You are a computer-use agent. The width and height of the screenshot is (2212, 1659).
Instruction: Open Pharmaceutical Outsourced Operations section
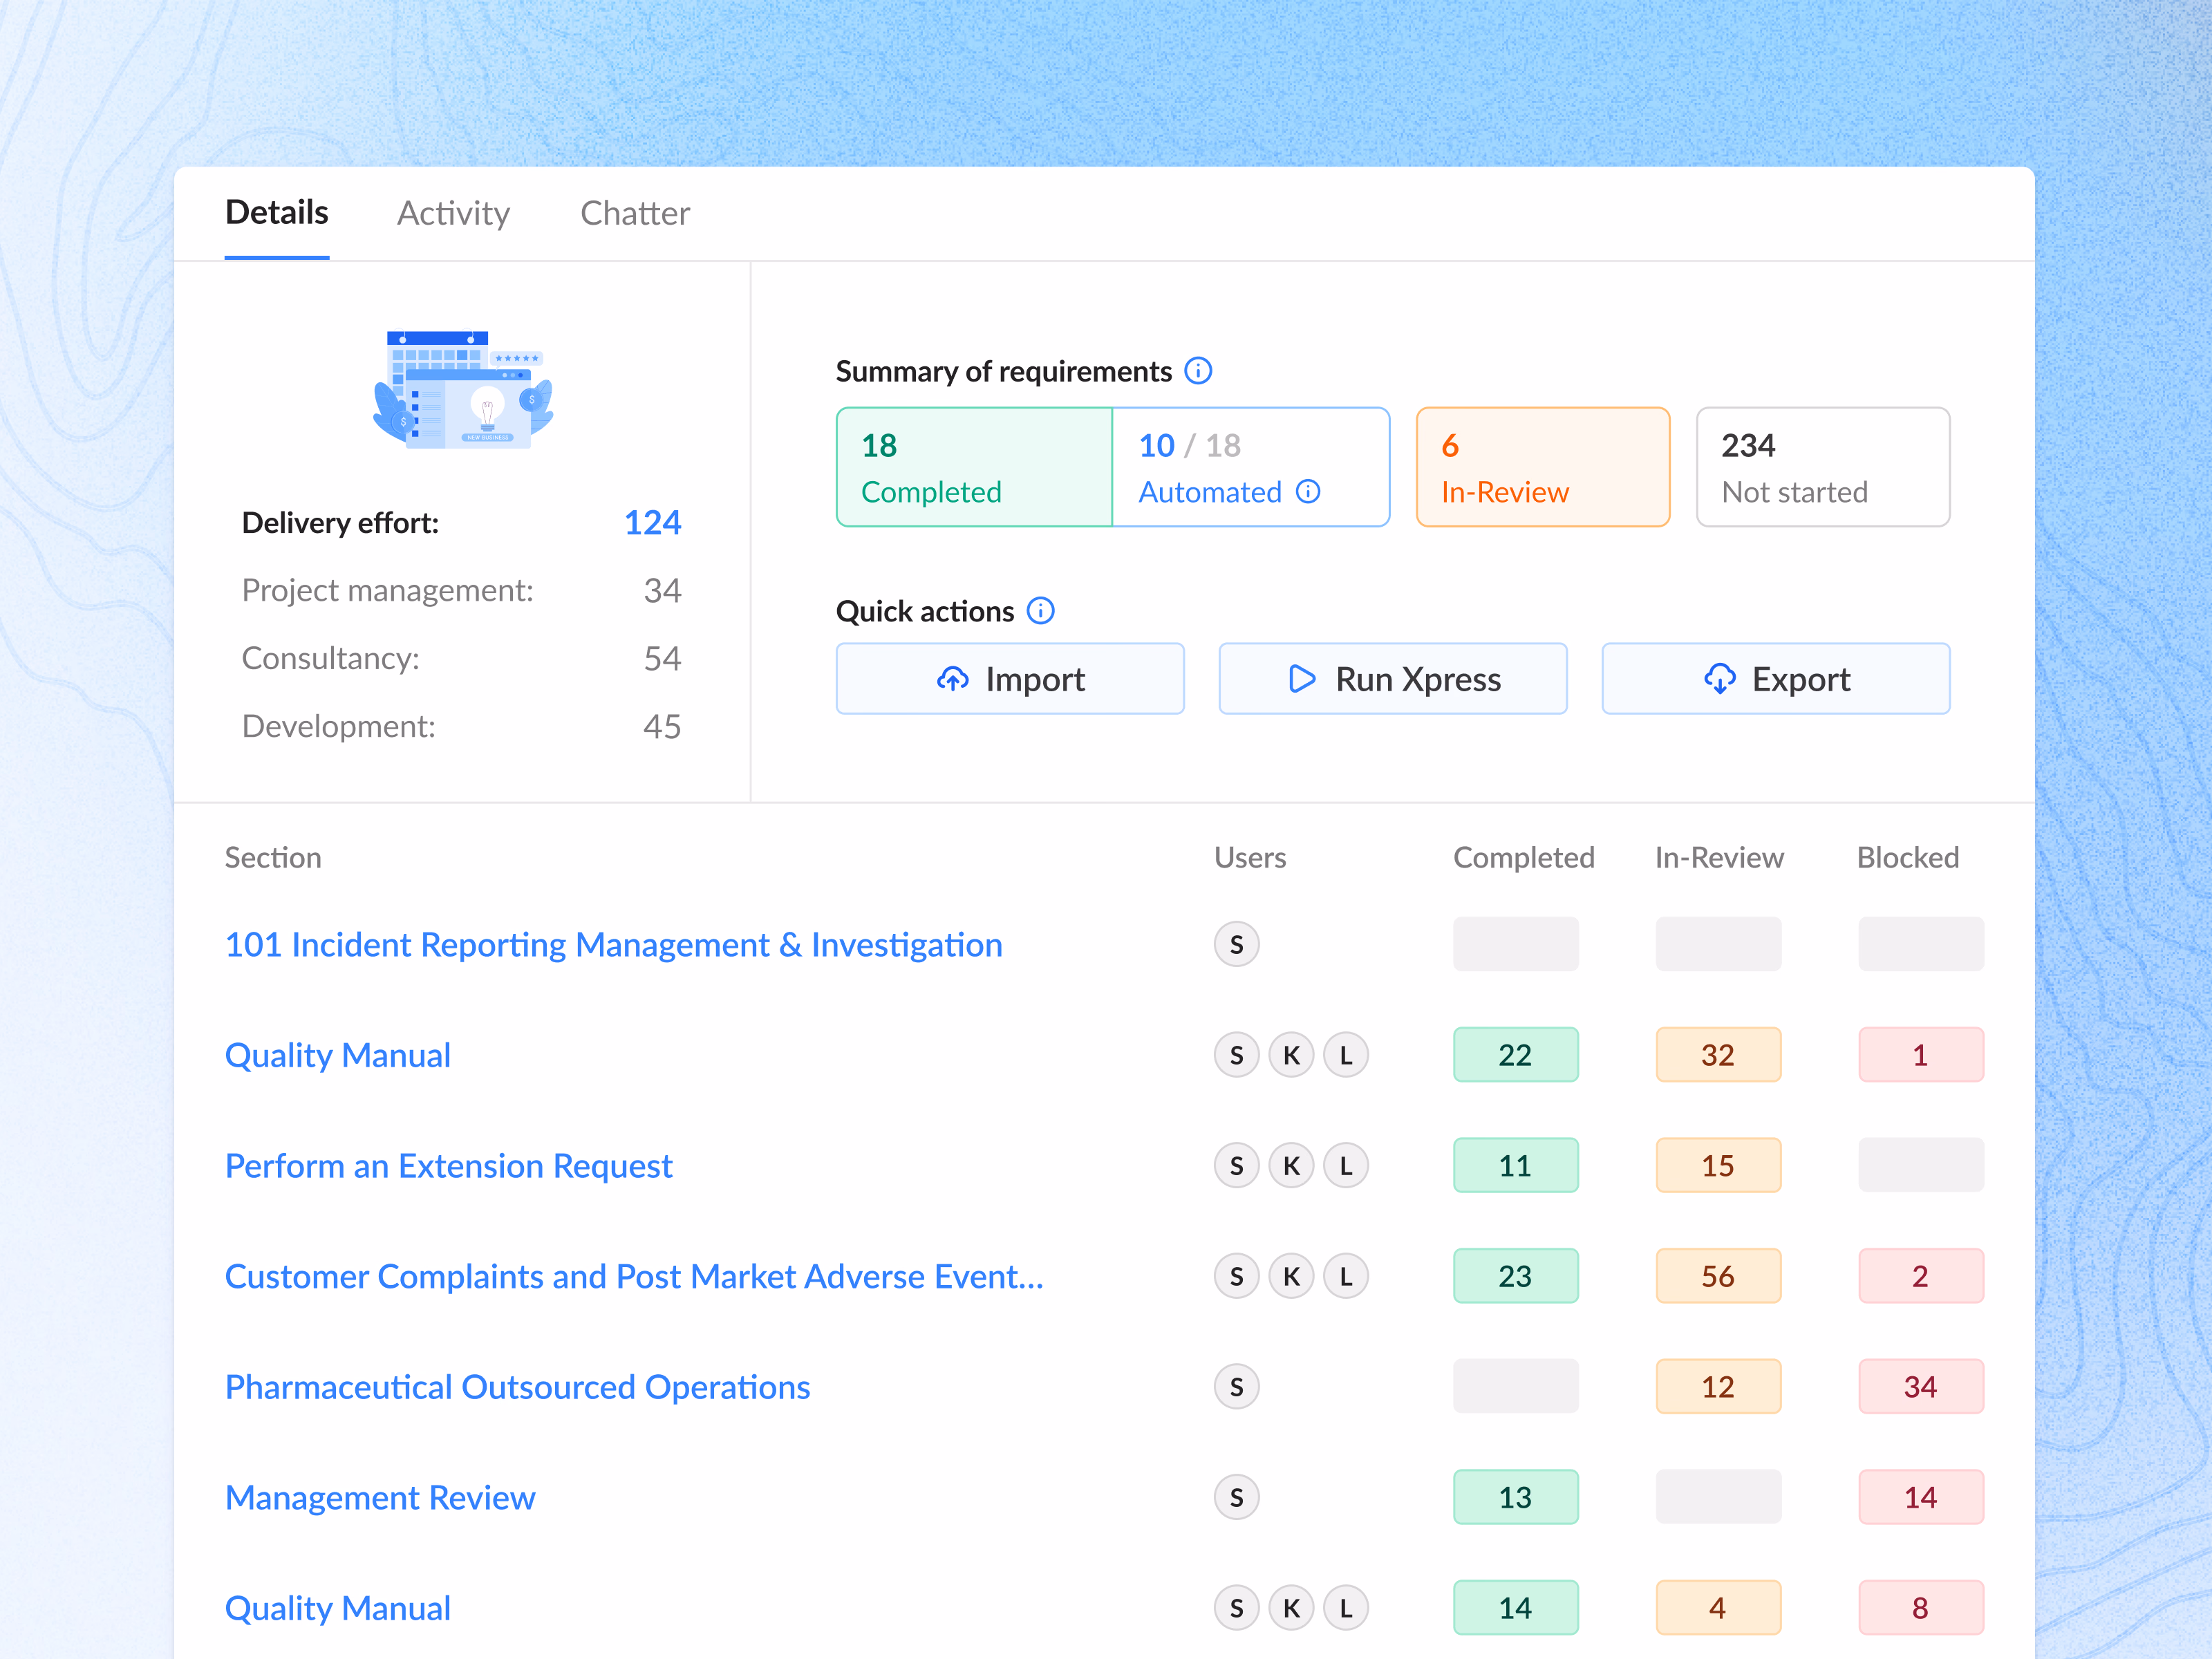point(518,1388)
